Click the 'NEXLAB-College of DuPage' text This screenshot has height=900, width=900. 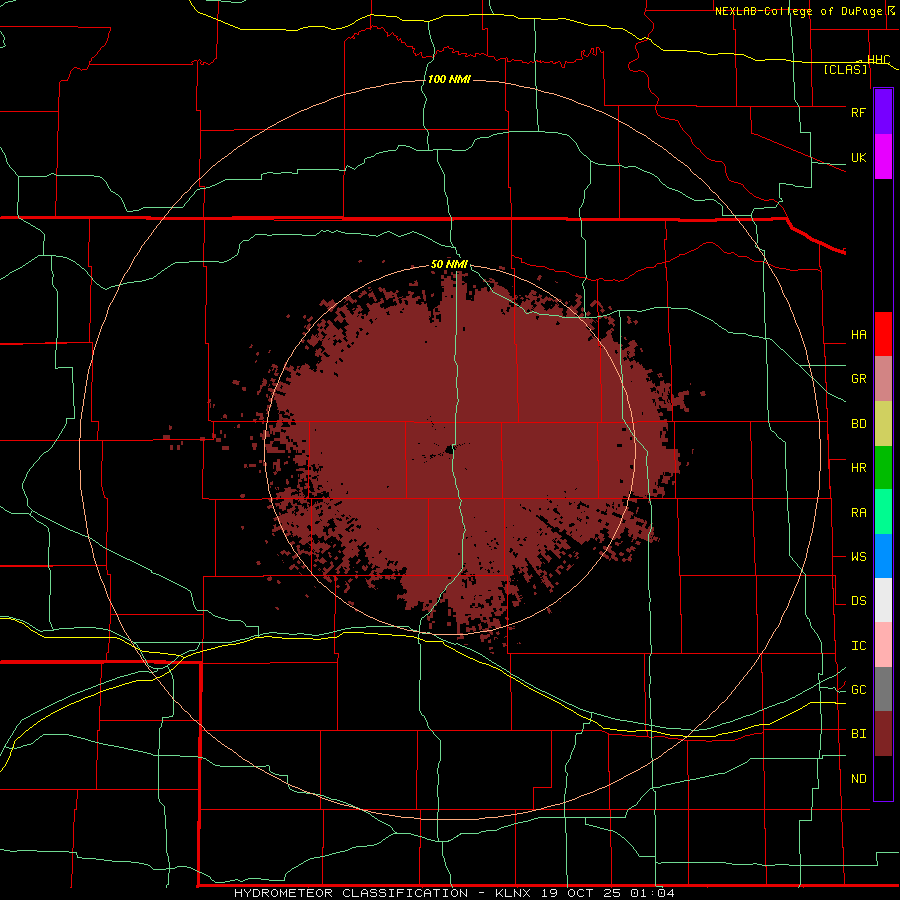point(801,11)
